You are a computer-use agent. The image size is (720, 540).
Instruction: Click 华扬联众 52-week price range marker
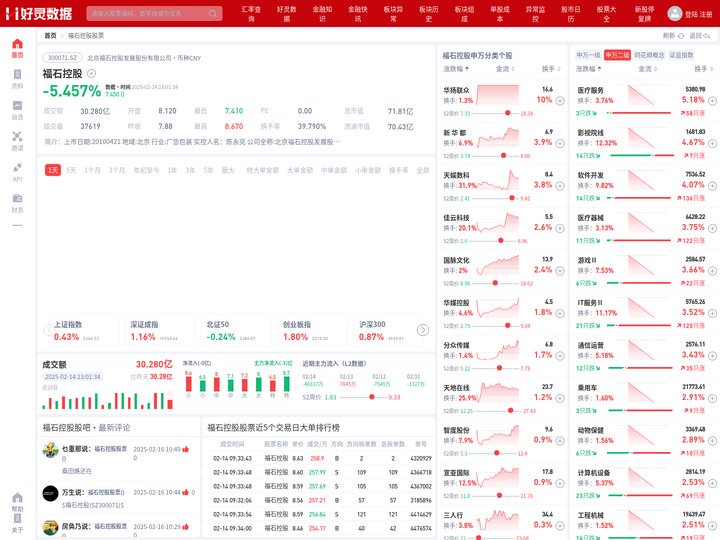point(508,113)
